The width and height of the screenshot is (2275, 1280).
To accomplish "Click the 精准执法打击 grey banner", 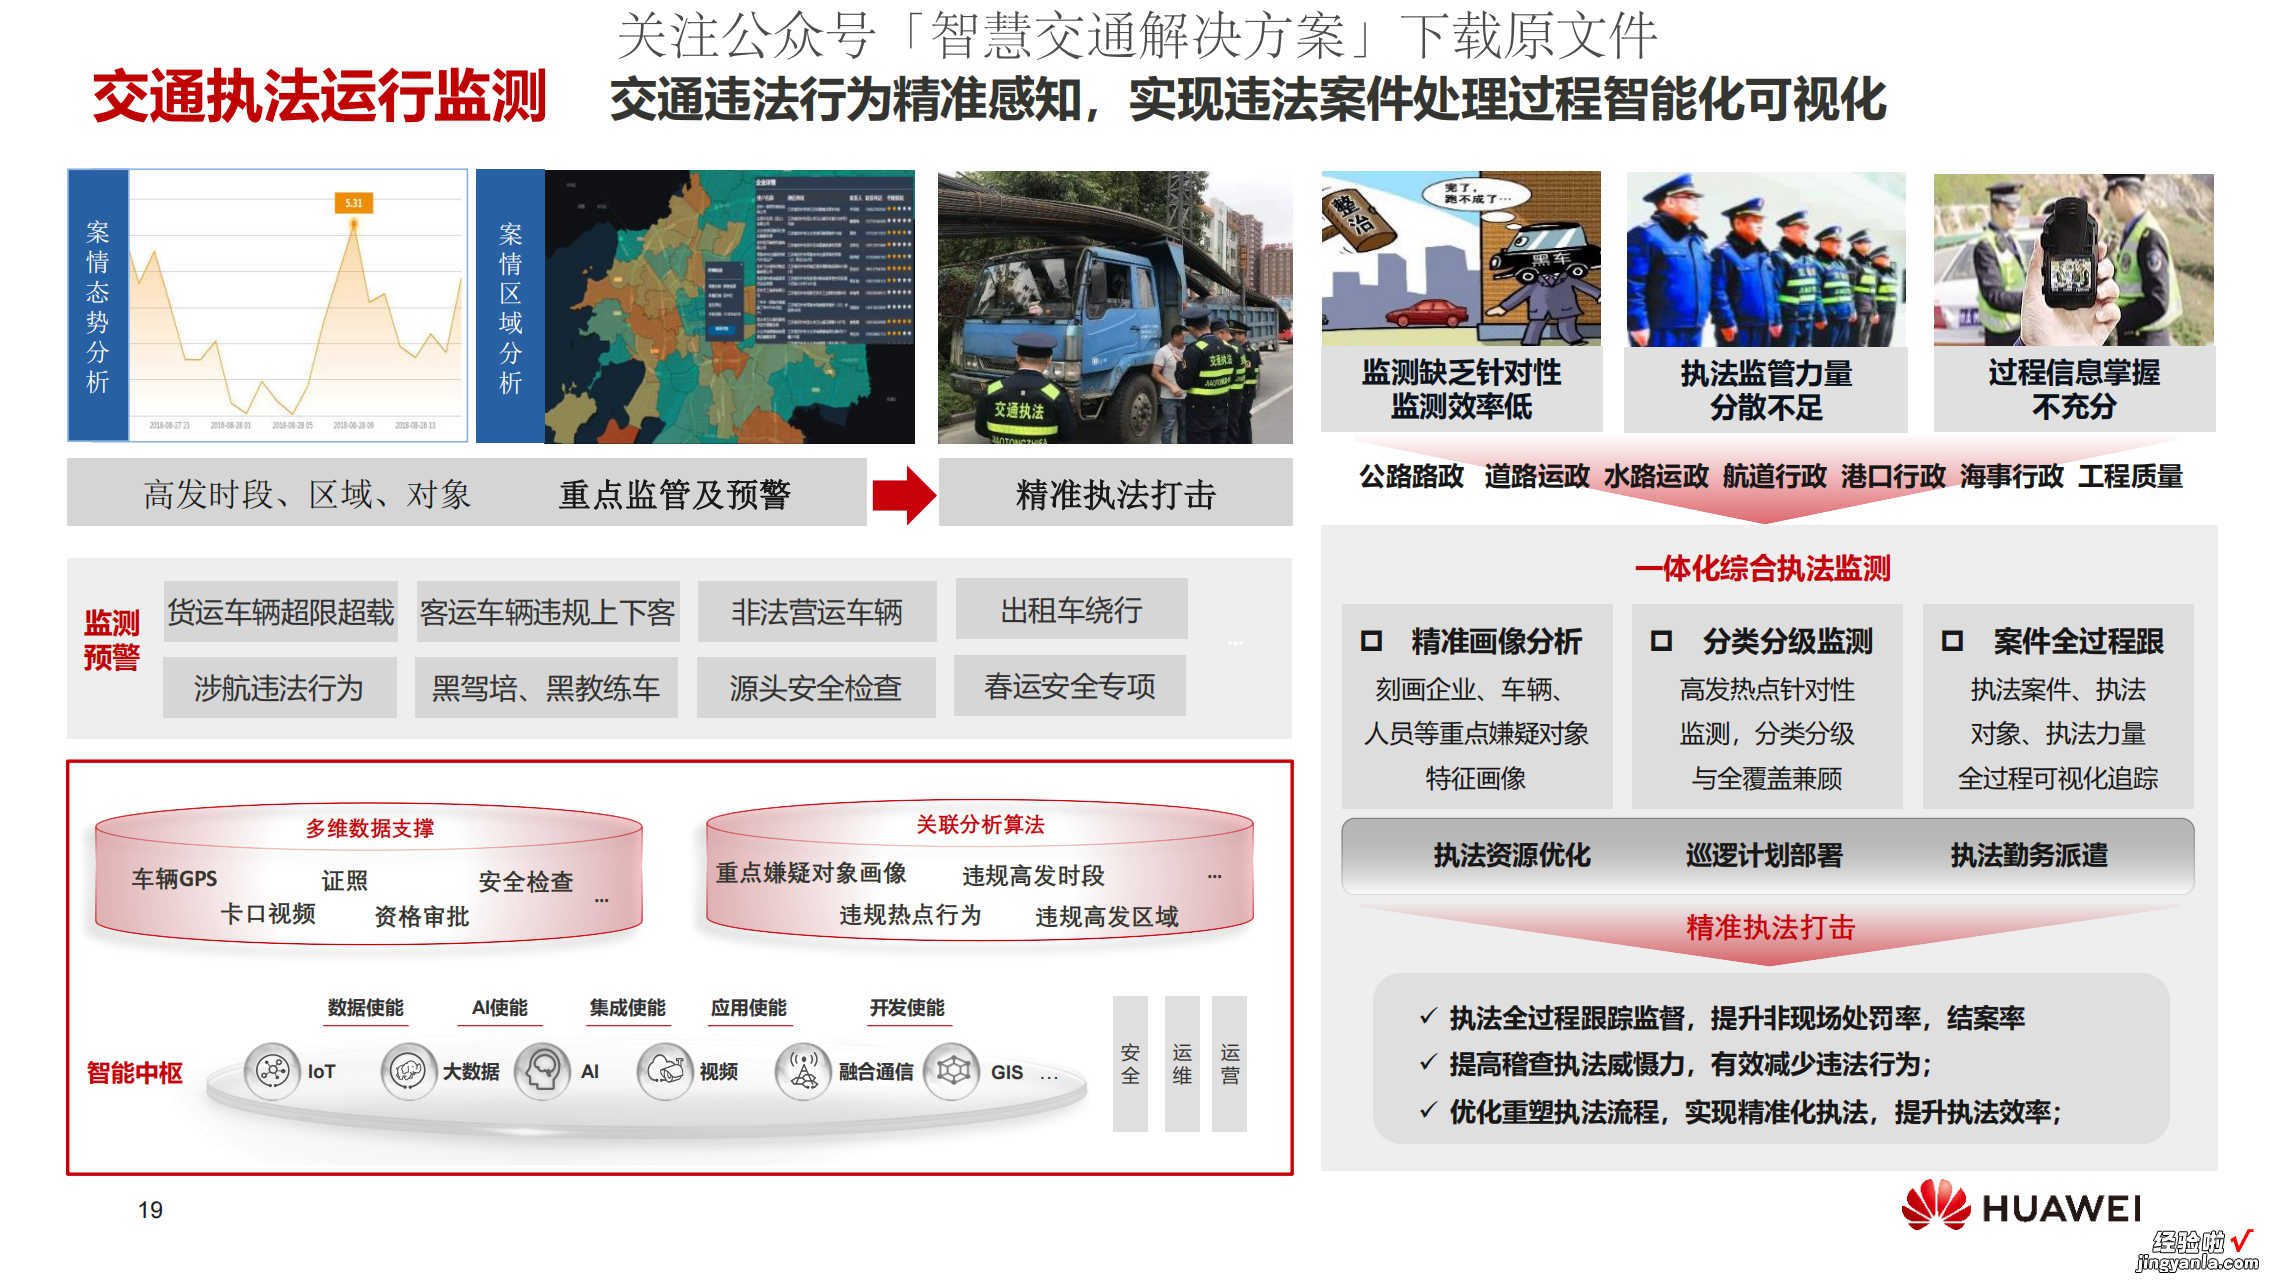I will point(1116,493).
